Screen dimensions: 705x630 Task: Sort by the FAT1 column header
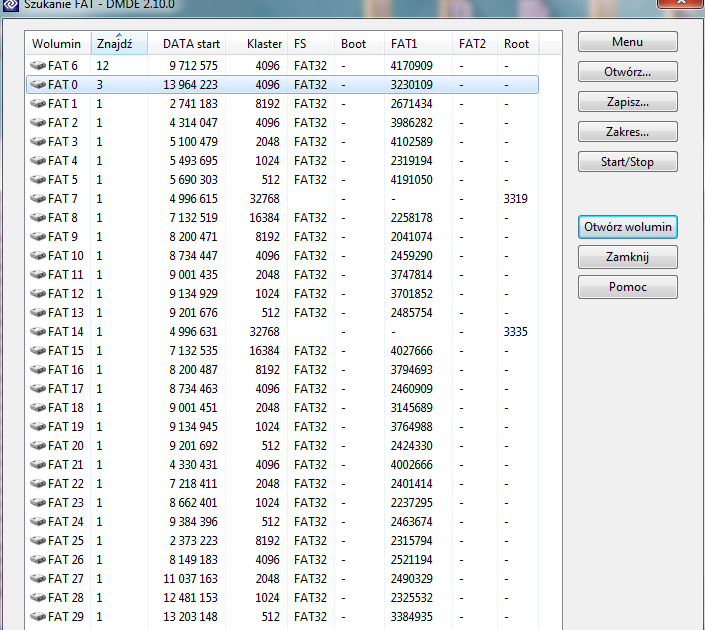click(418, 44)
